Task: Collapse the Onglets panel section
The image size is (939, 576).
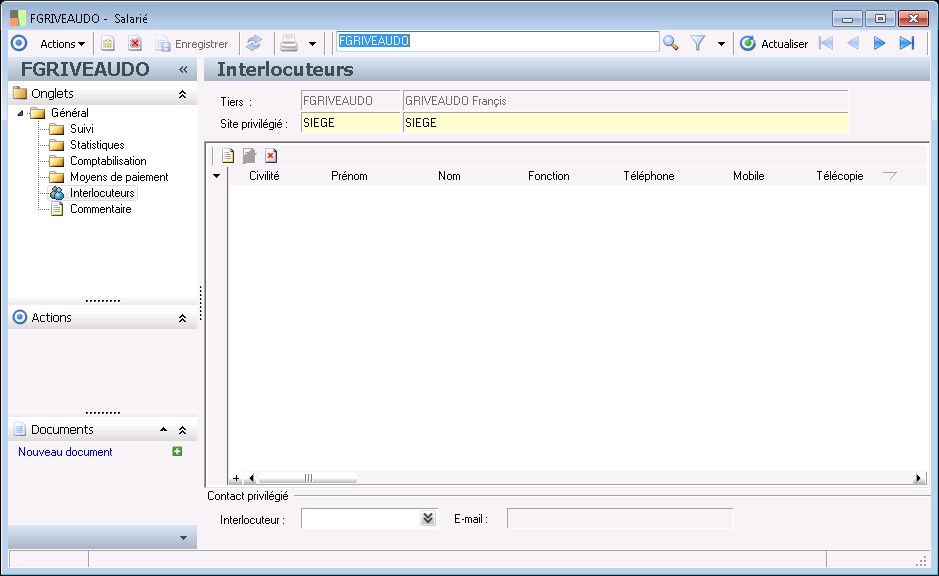Action: 182,94
